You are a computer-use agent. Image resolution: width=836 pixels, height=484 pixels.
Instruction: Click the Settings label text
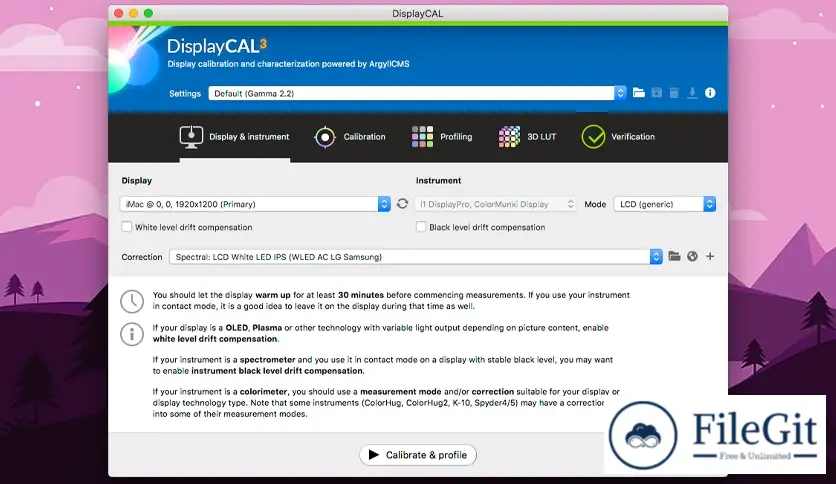(x=185, y=93)
